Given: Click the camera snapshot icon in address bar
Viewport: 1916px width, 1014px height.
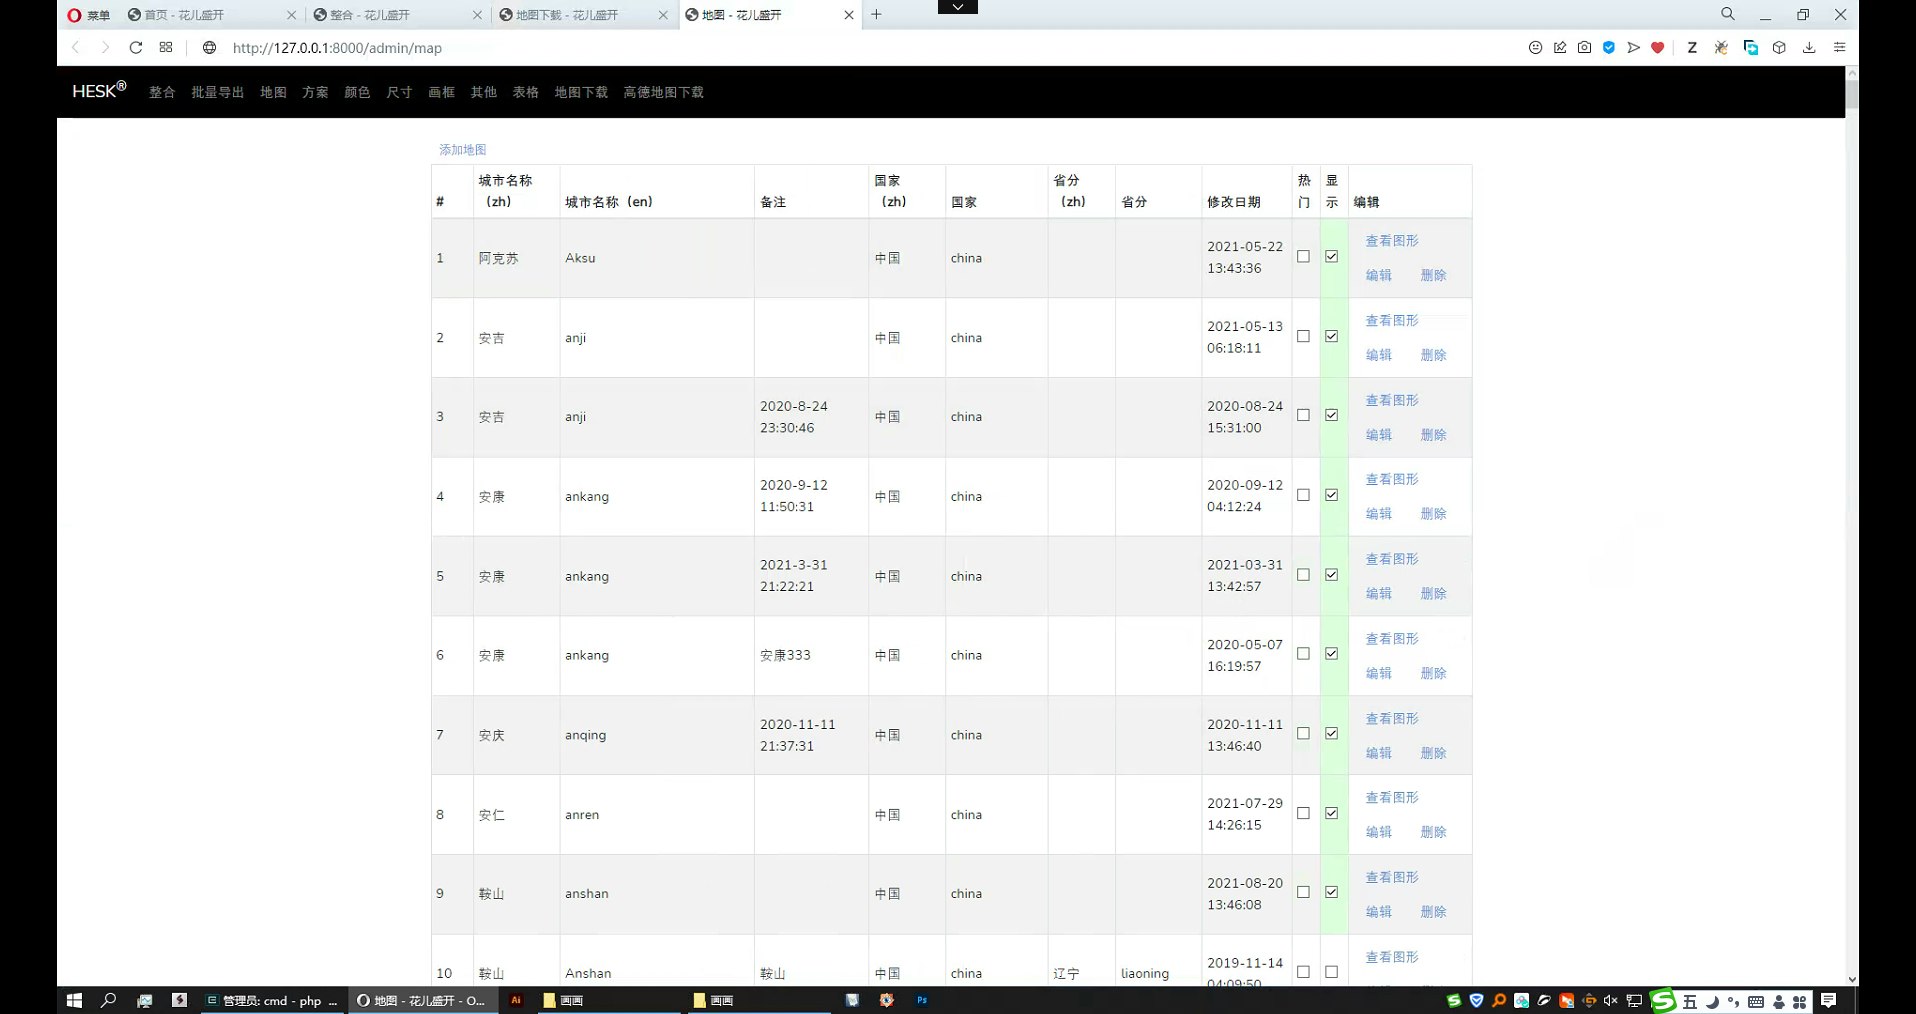Looking at the screenshot, I should point(1584,48).
